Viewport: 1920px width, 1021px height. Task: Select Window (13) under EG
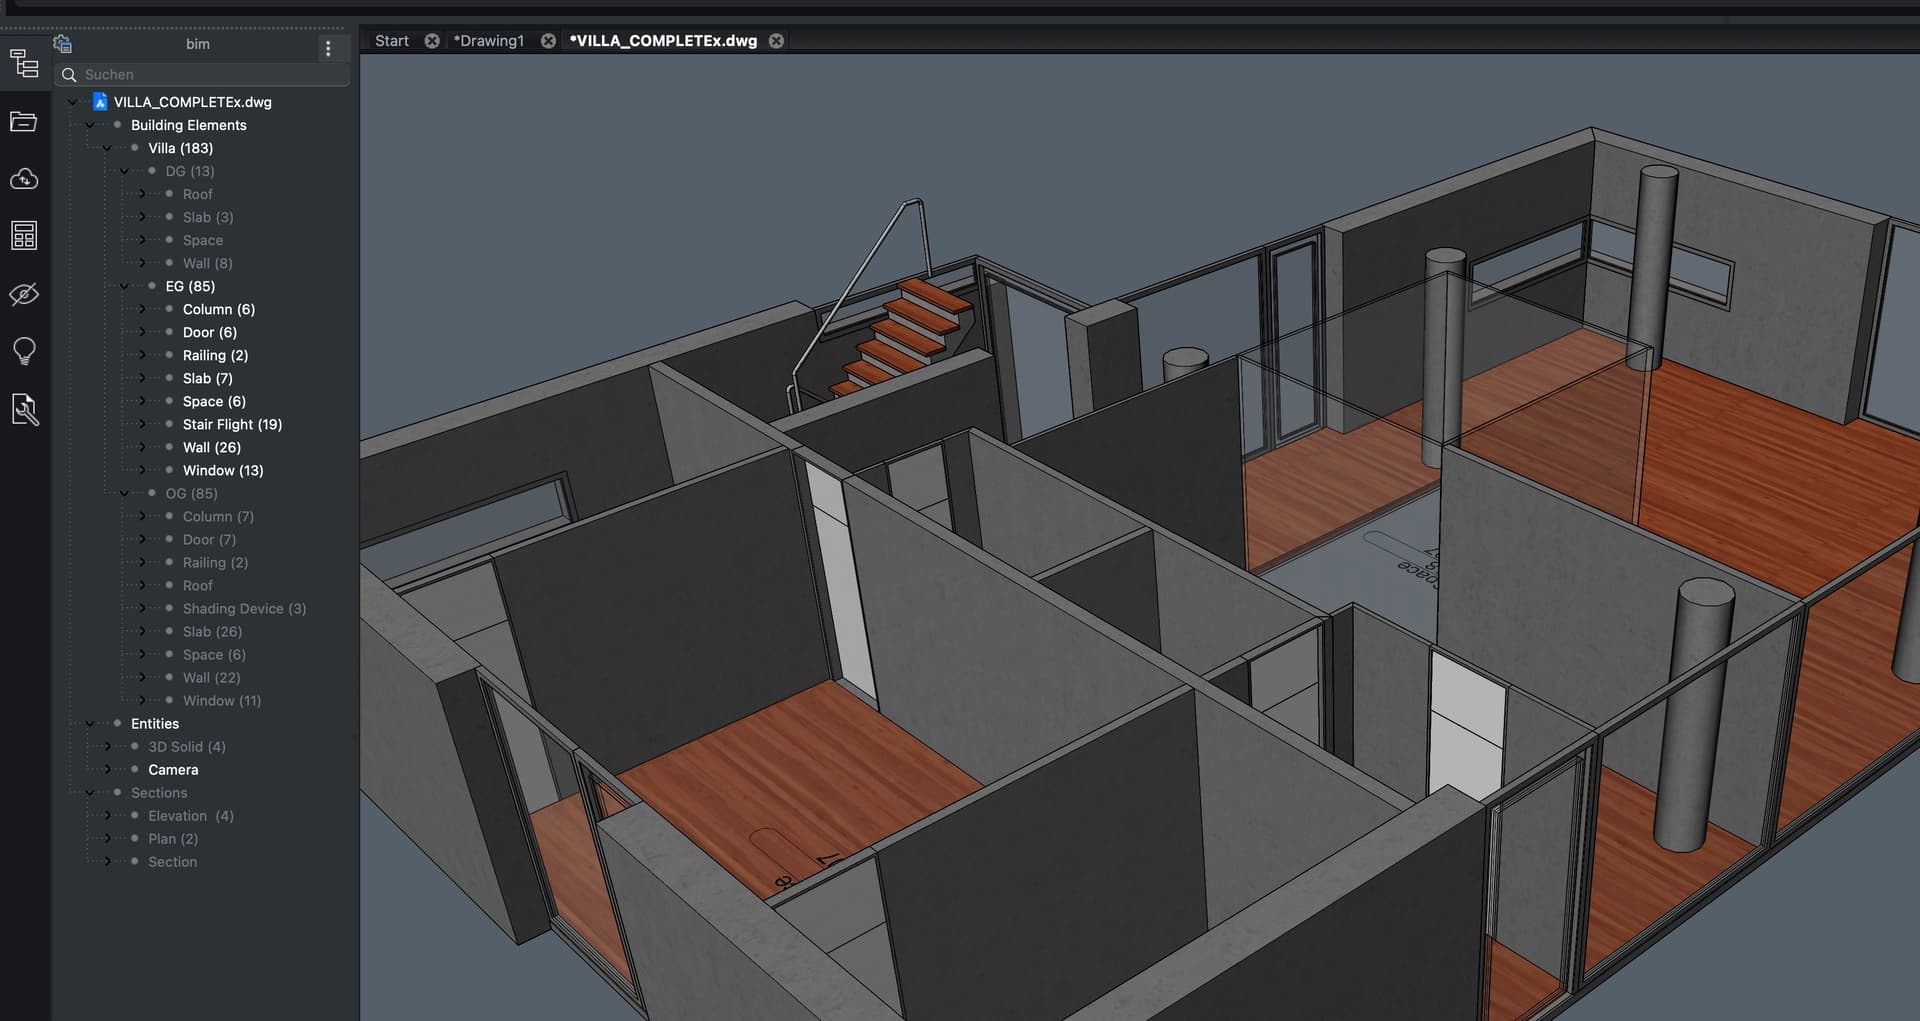tap(222, 470)
